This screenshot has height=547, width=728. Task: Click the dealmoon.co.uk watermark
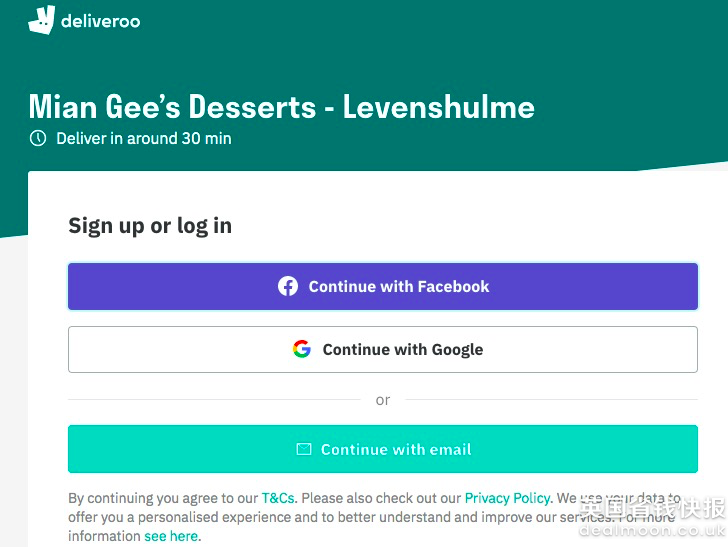point(652,530)
